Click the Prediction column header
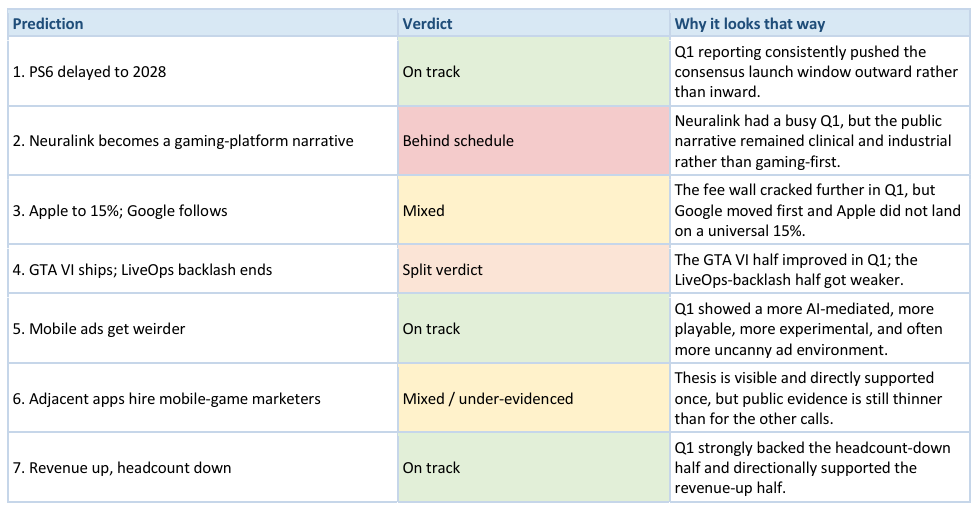The height and width of the screenshot is (506, 975). point(203,24)
